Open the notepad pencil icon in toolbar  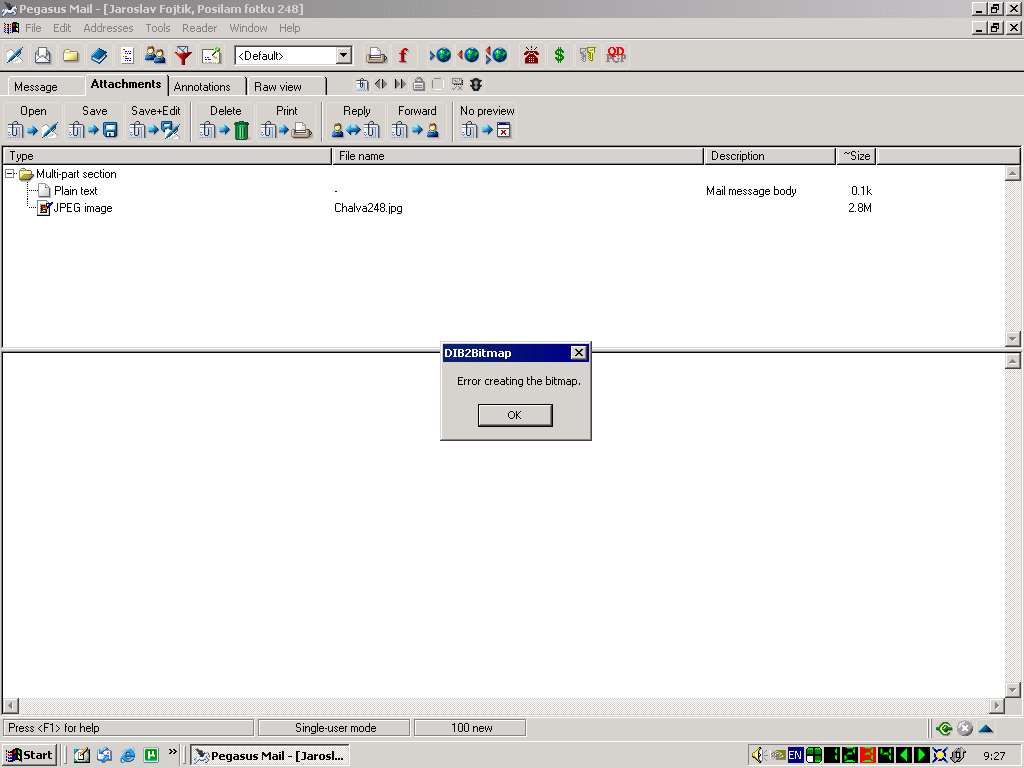tap(211, 56)
